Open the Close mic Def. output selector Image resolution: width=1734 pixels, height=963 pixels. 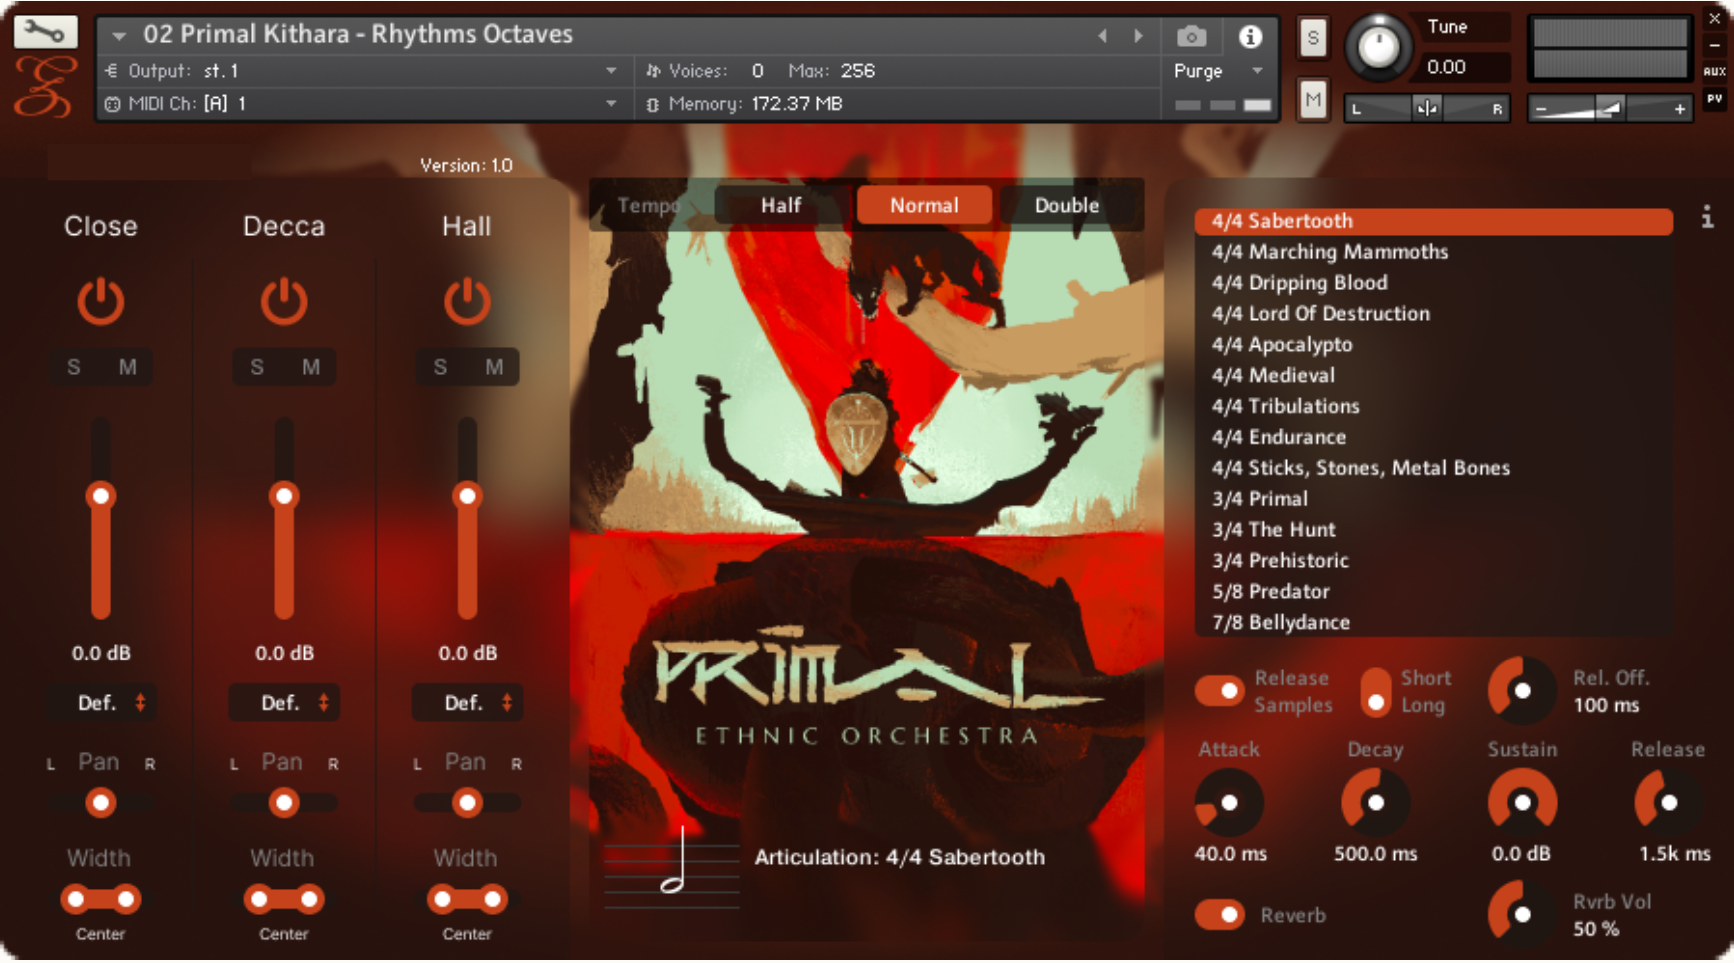tap(111, 703)
